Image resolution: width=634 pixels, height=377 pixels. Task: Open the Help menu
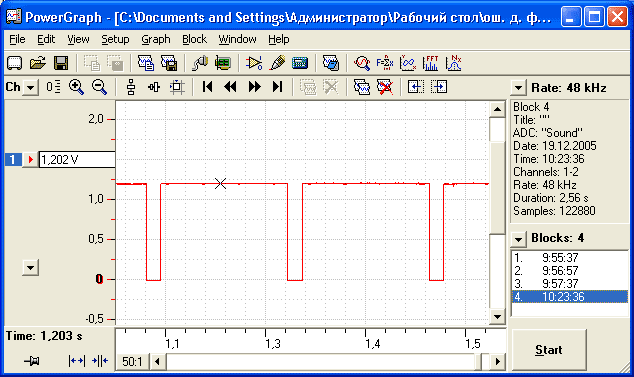279,39
